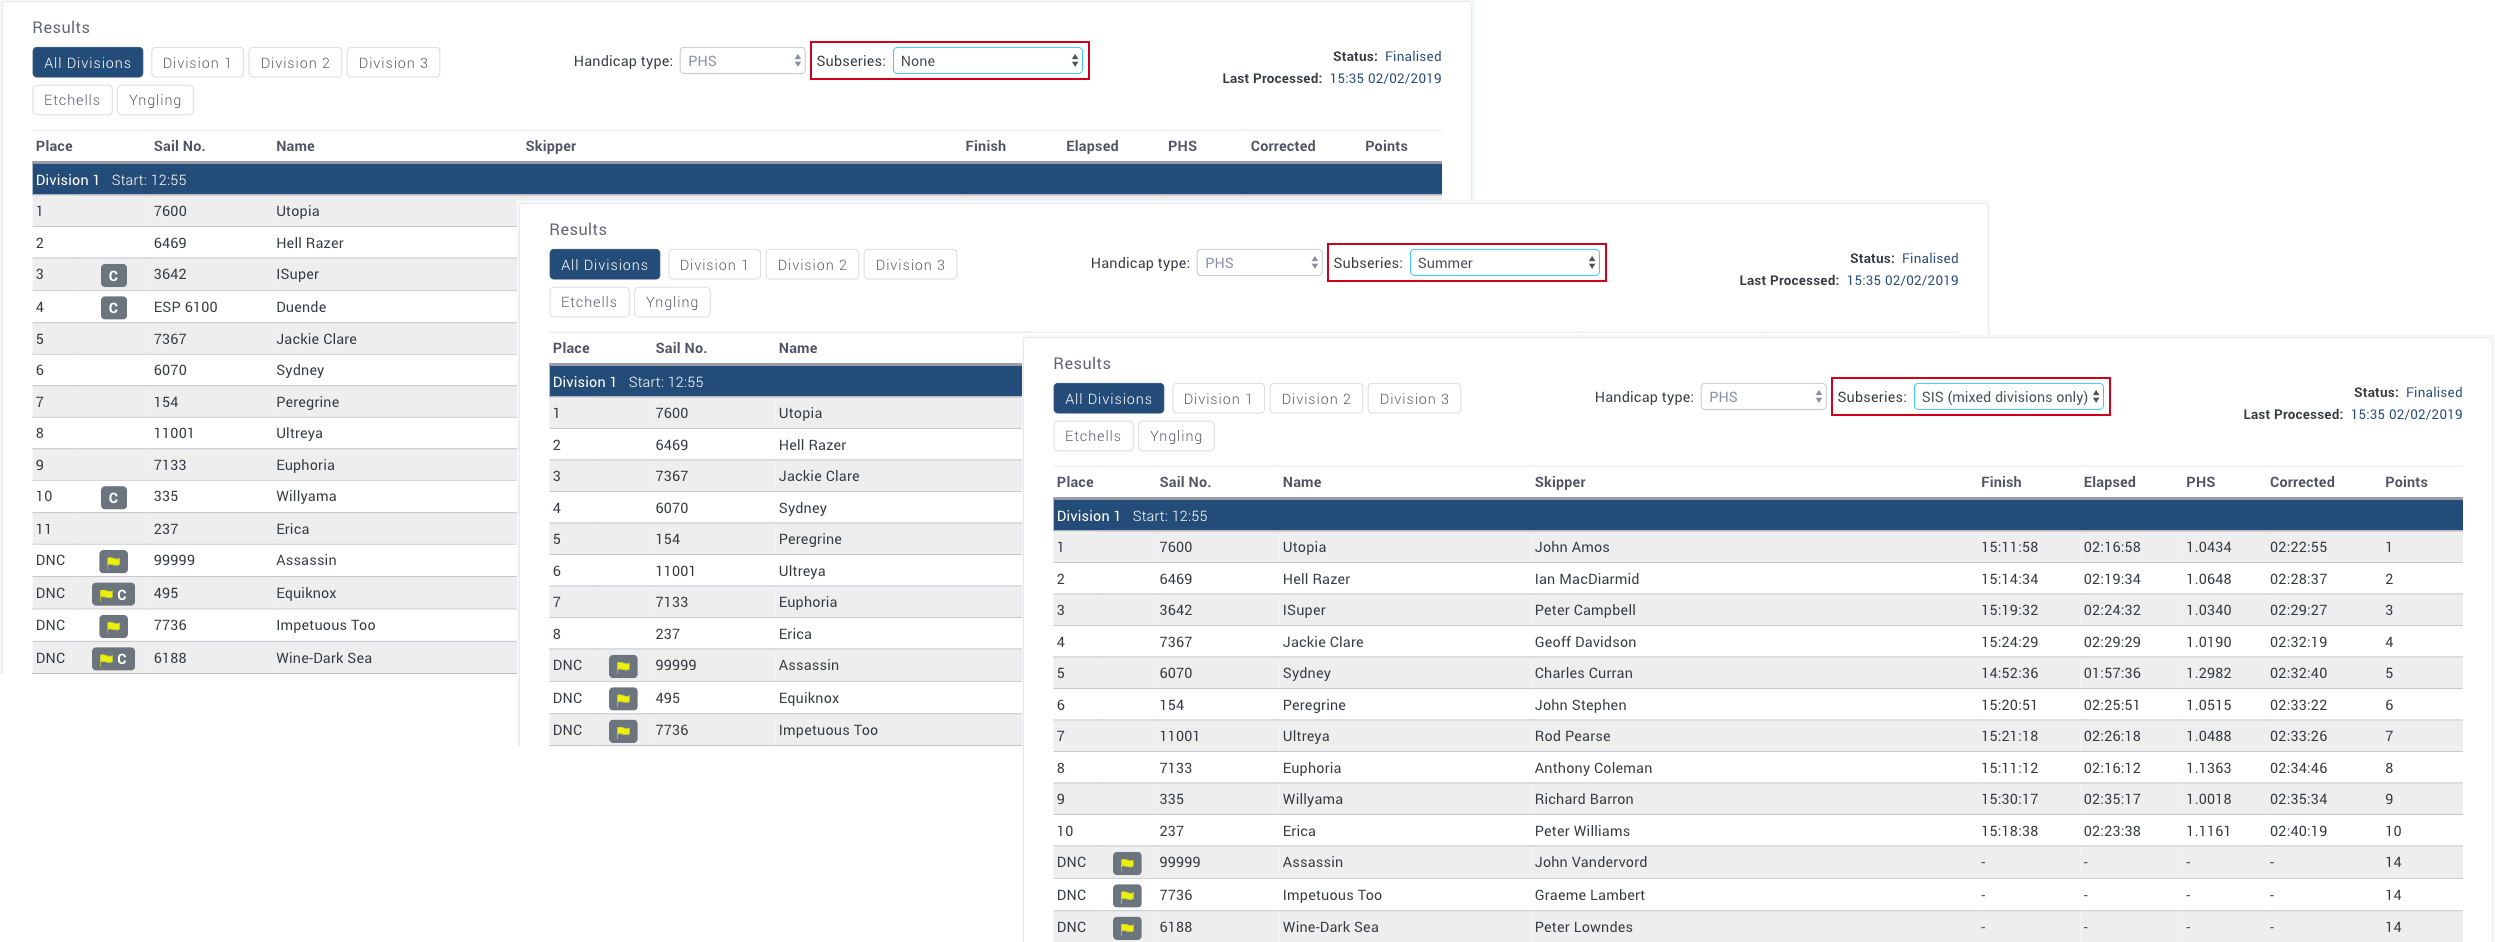Click flag icon for Wine-Dark Sea in SIS panel
The width and height of the screenshot is (2495, 942).
pyautogui.click(x=1127, y=928)
